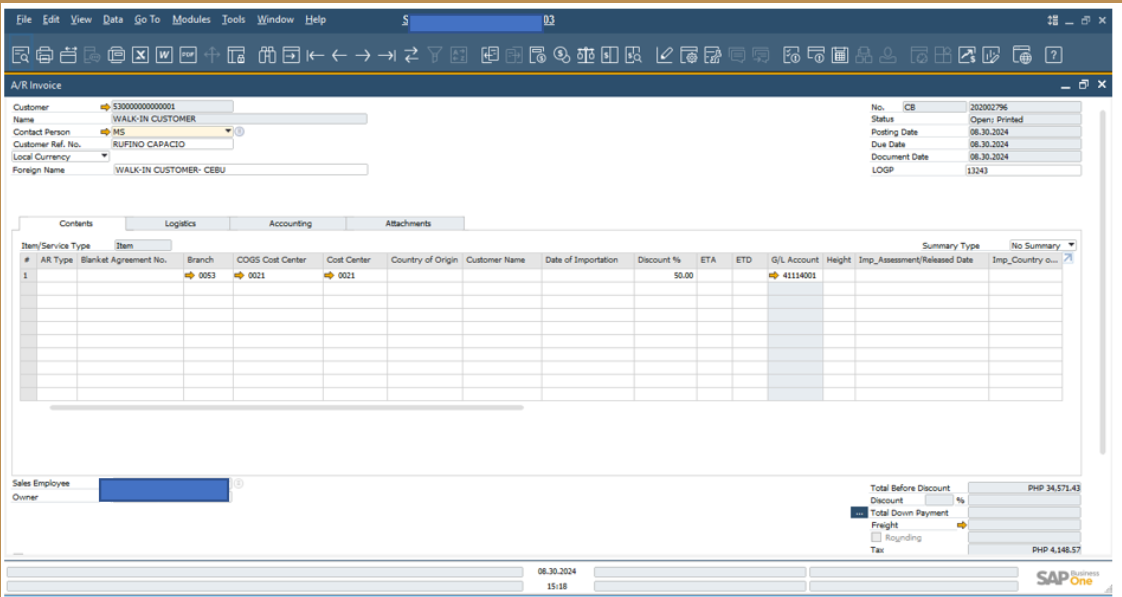Open the Gross Profit toolbar icon
Screen dimensions: 1122x597
pos(538,55)
